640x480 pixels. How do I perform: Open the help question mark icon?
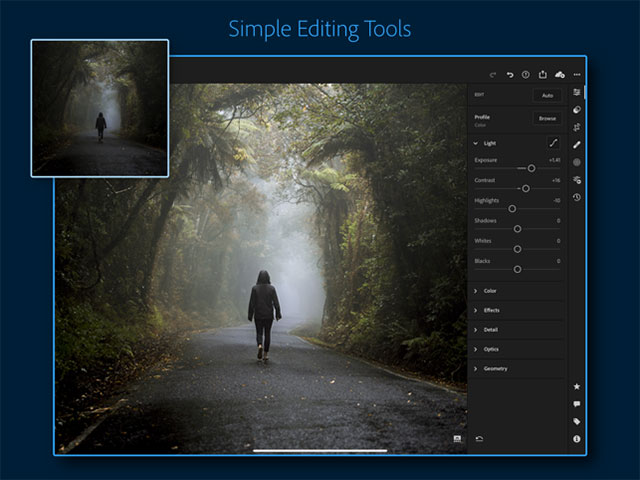526,74
